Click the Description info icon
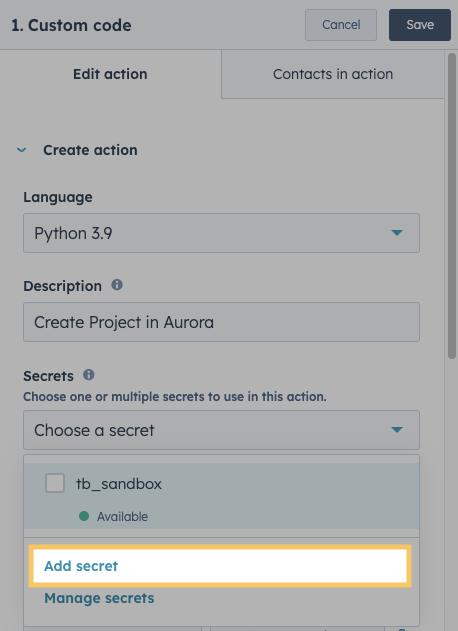The image size is (458, 631). point(117,285)
